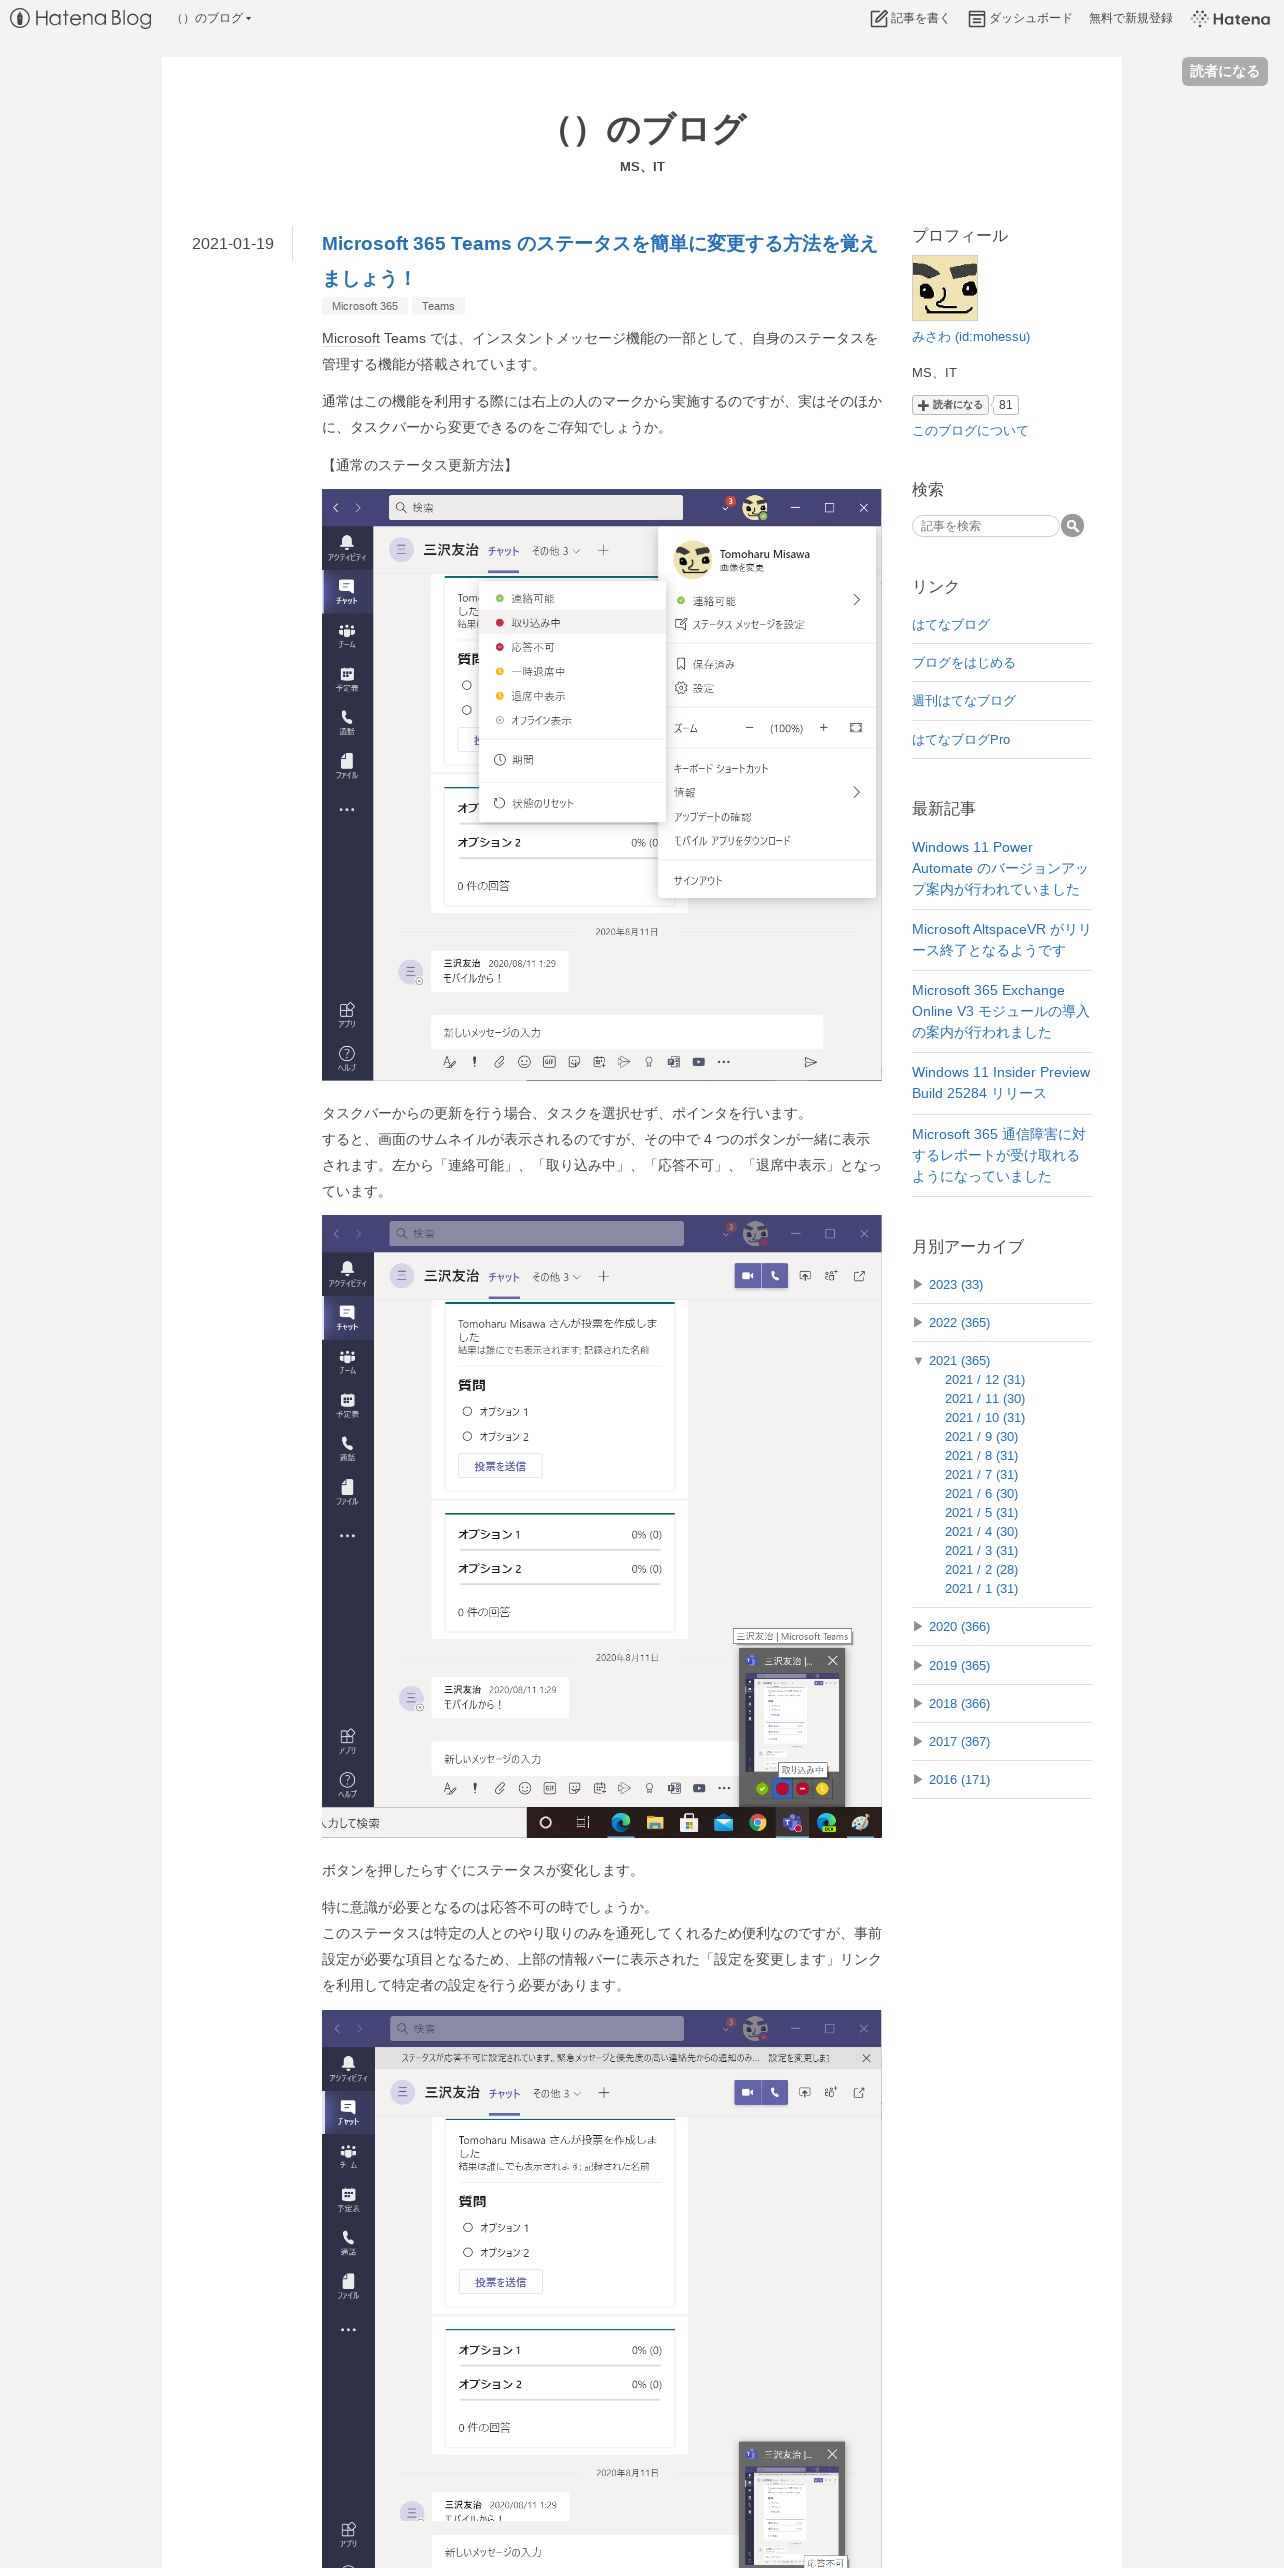Open Microsoft AltspaceVR recent article
This screenshot has width=1284, height=2568.
(x=1001, y=940)
